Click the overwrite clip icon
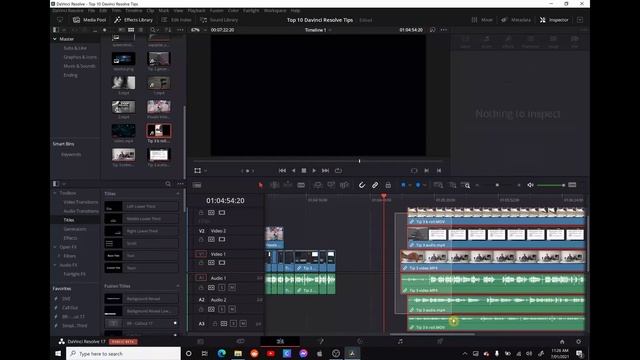 331,185
